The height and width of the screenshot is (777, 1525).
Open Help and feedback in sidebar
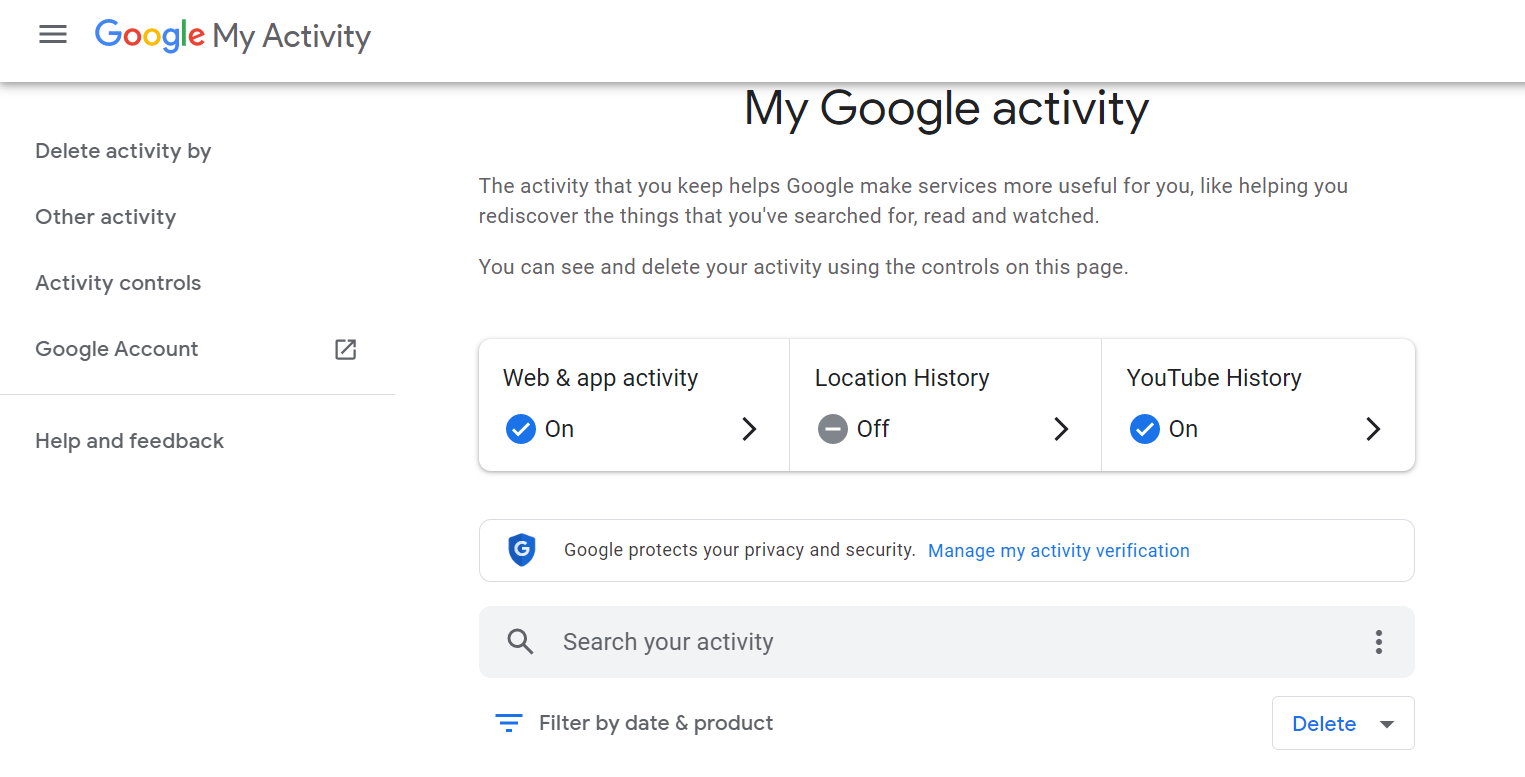click(129, 441)
